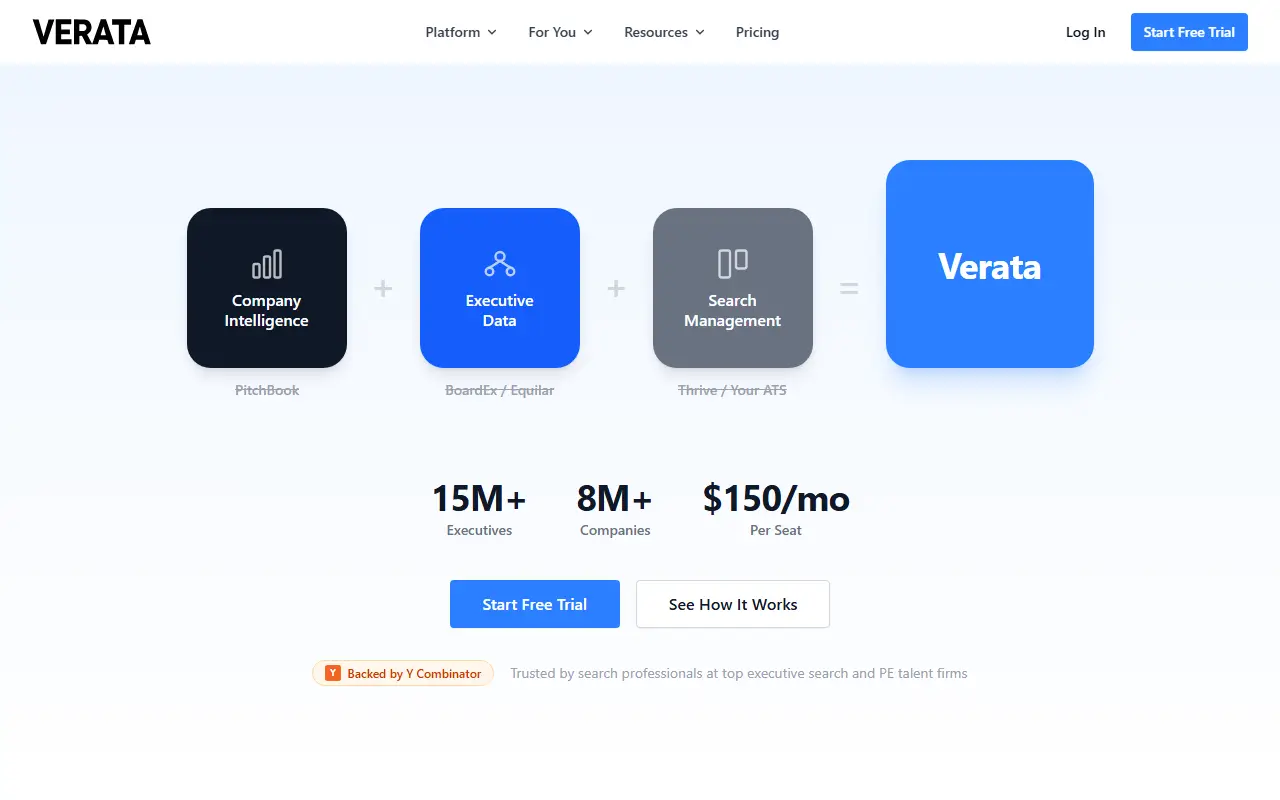Click the struck-through Thrive / Your ATS text
Viewport: 1280px width, 800px height.
pos(733,390)
